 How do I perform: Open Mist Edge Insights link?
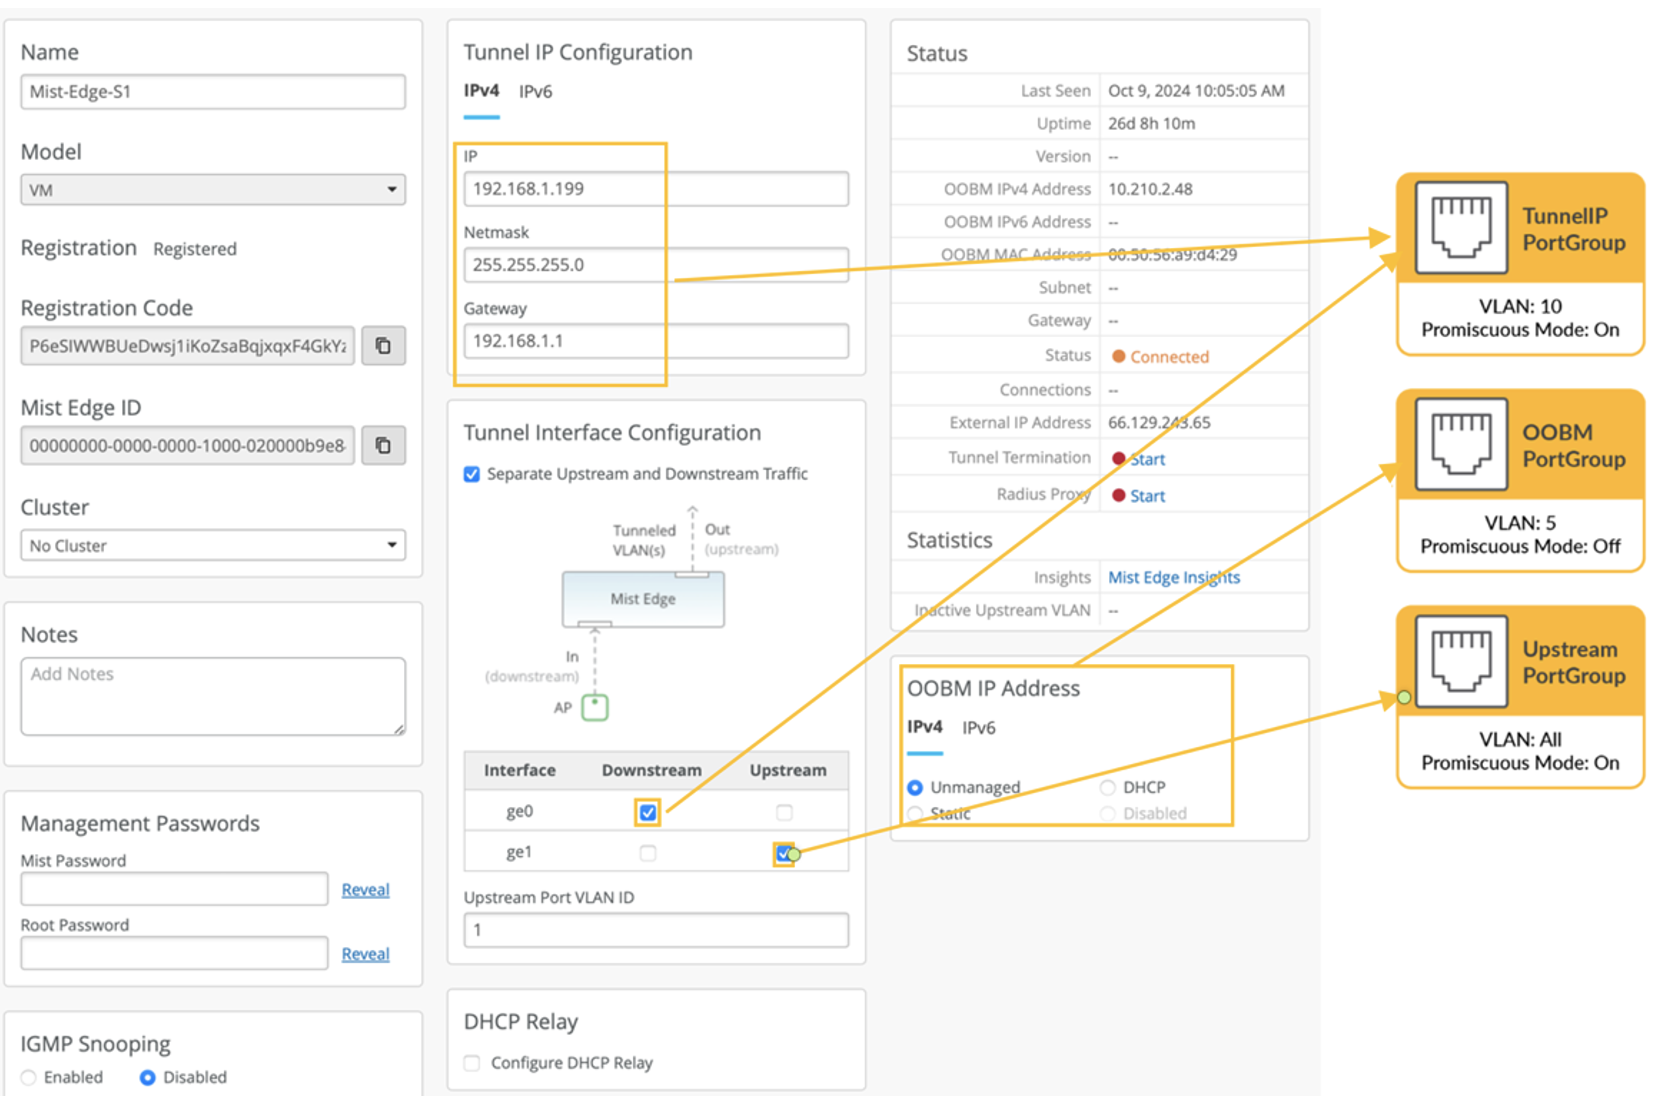[x=1174, y=578]
